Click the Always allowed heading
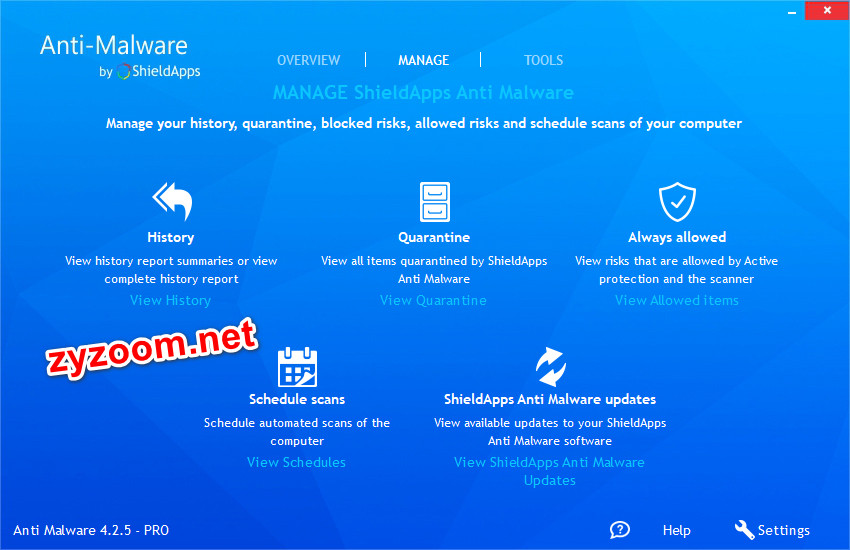Image resolution: width=850 pixels, height=550 pixels. point(677,237)
